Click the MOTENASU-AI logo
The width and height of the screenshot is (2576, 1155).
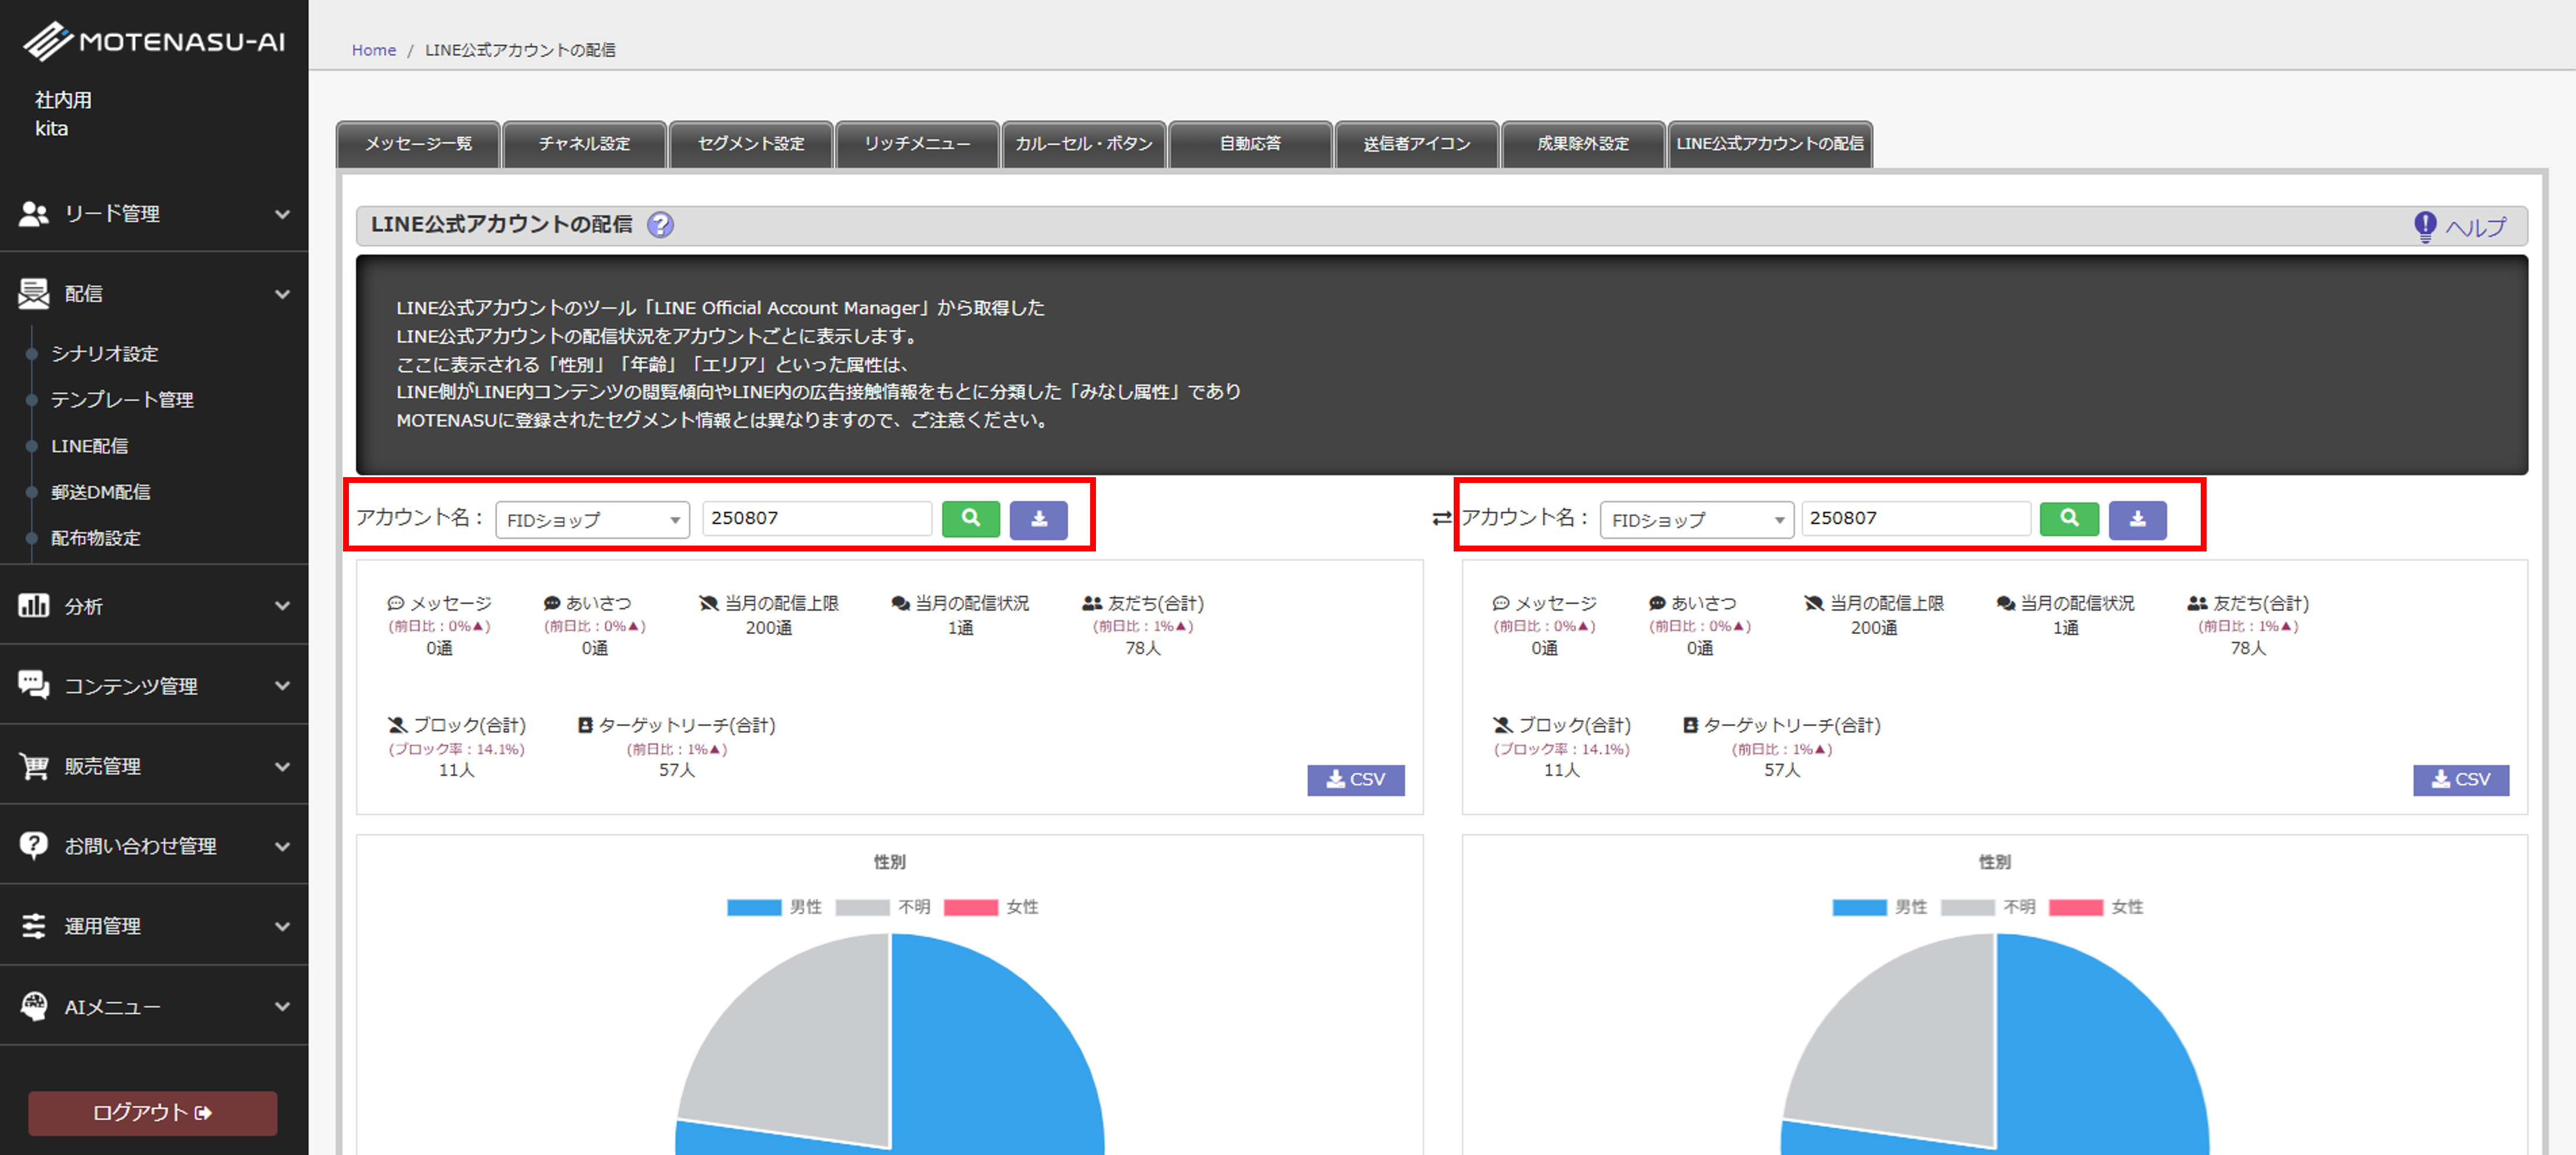tap(154, 42)
